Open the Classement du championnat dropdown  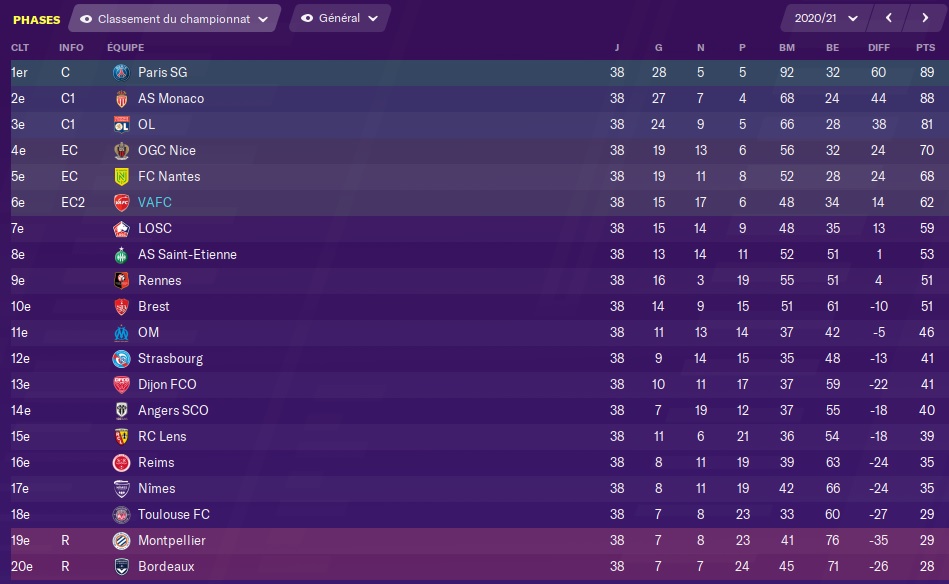175,19
